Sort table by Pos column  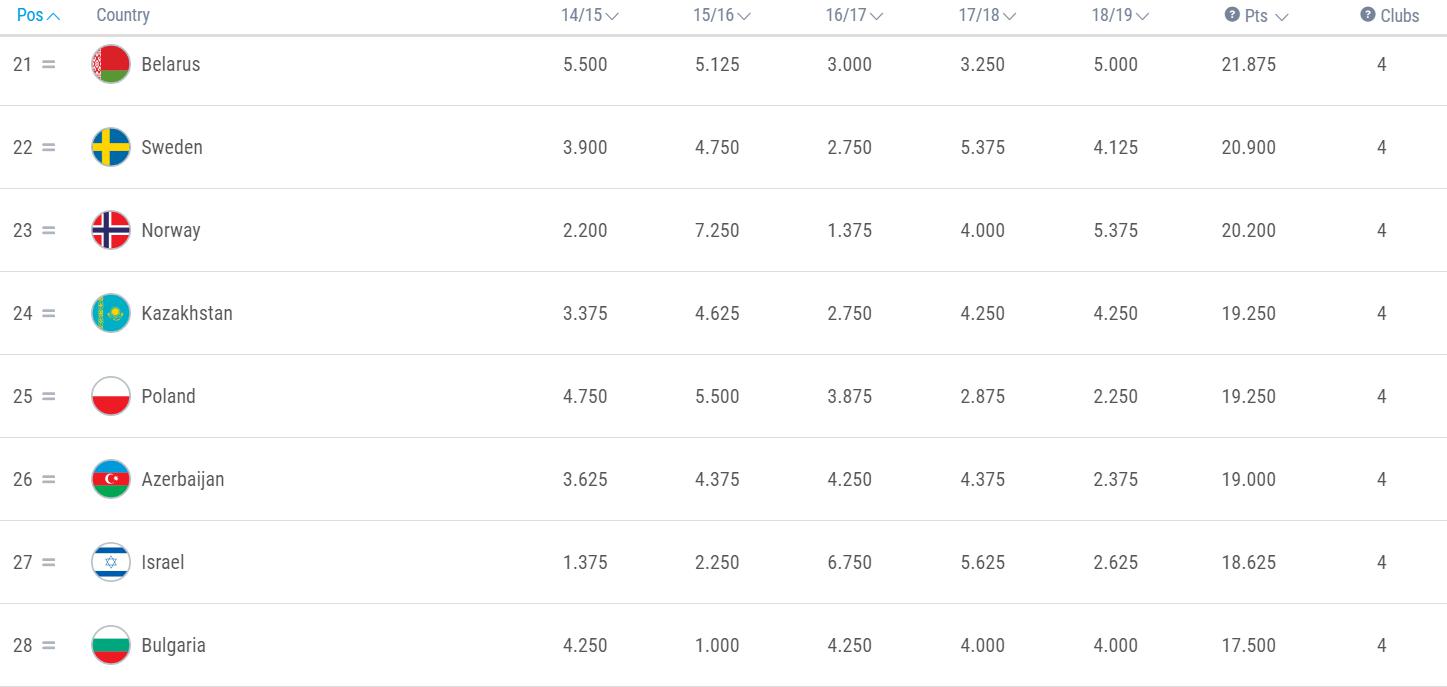click(x=38, y=15)
